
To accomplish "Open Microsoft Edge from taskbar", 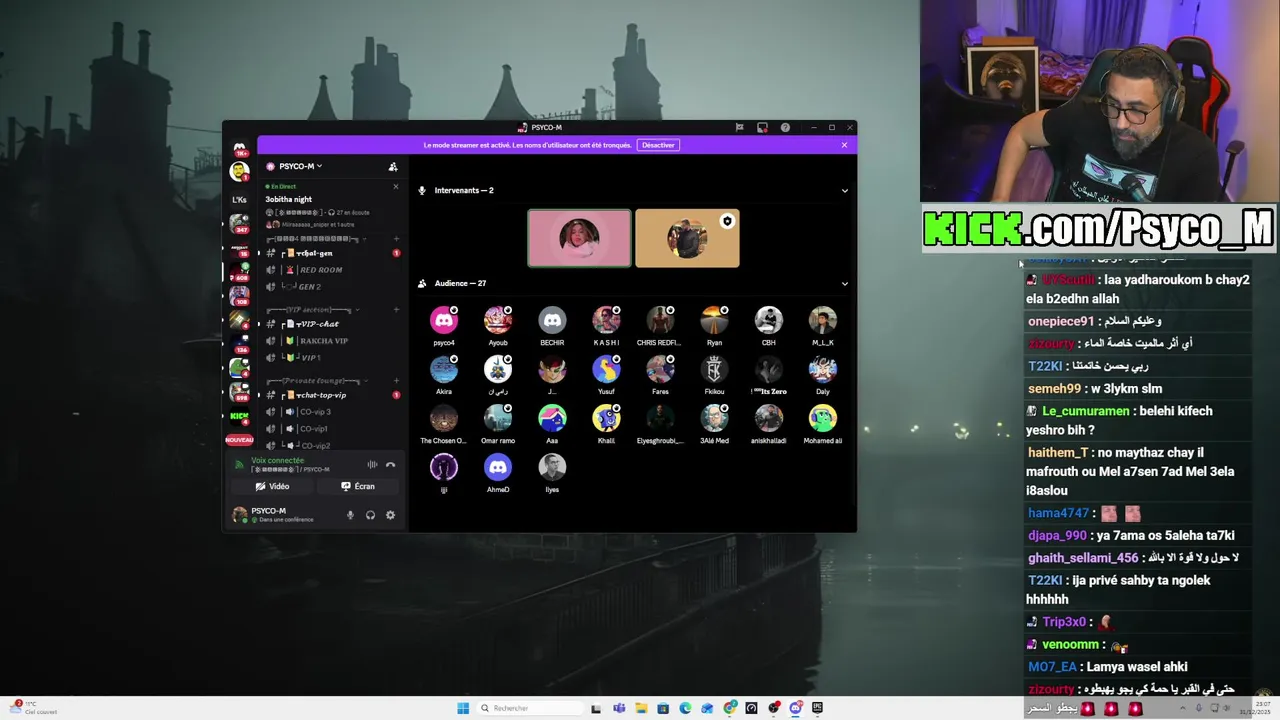I will pos(685,708).
